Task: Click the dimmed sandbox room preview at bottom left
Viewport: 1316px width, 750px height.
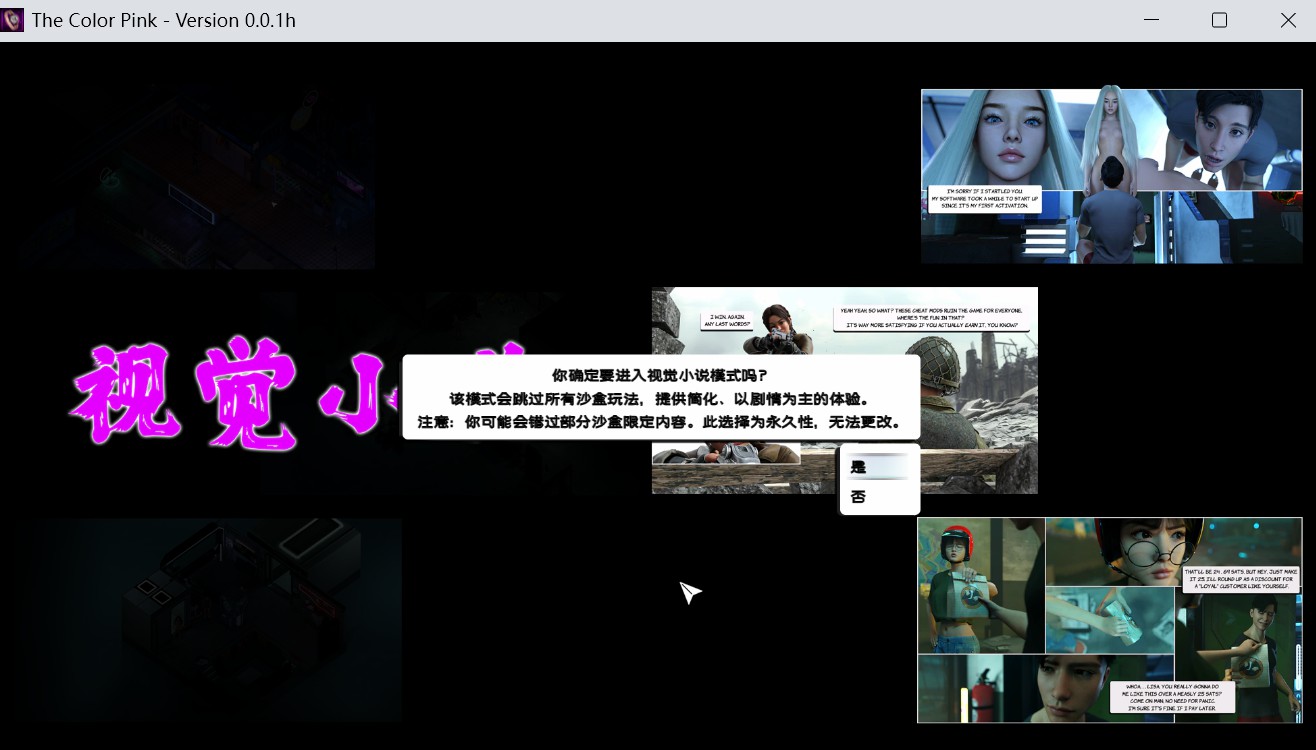Action: click(208, 618)
